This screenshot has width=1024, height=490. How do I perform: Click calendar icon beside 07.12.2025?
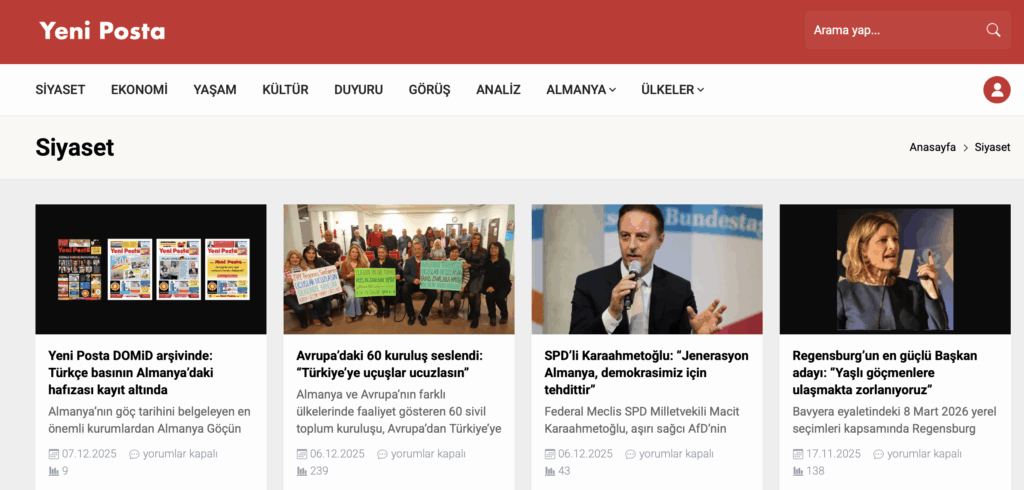tap(54, 454)
